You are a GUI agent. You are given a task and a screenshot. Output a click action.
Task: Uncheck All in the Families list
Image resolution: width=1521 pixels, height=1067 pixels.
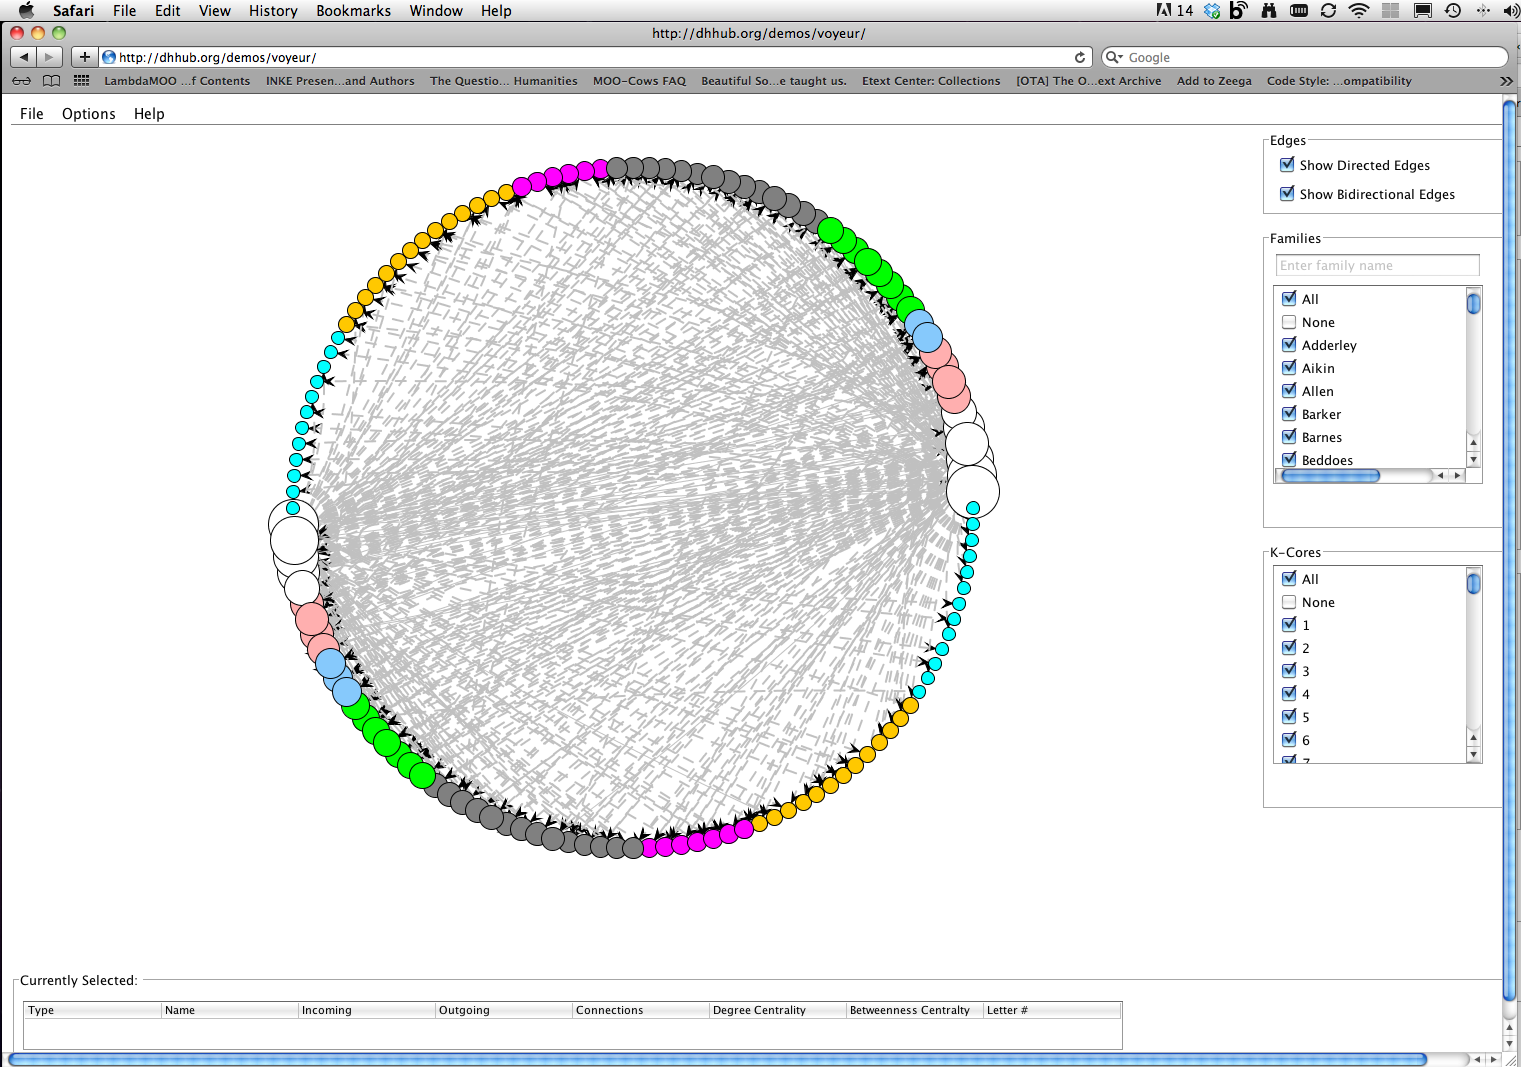pos(1289,298)
